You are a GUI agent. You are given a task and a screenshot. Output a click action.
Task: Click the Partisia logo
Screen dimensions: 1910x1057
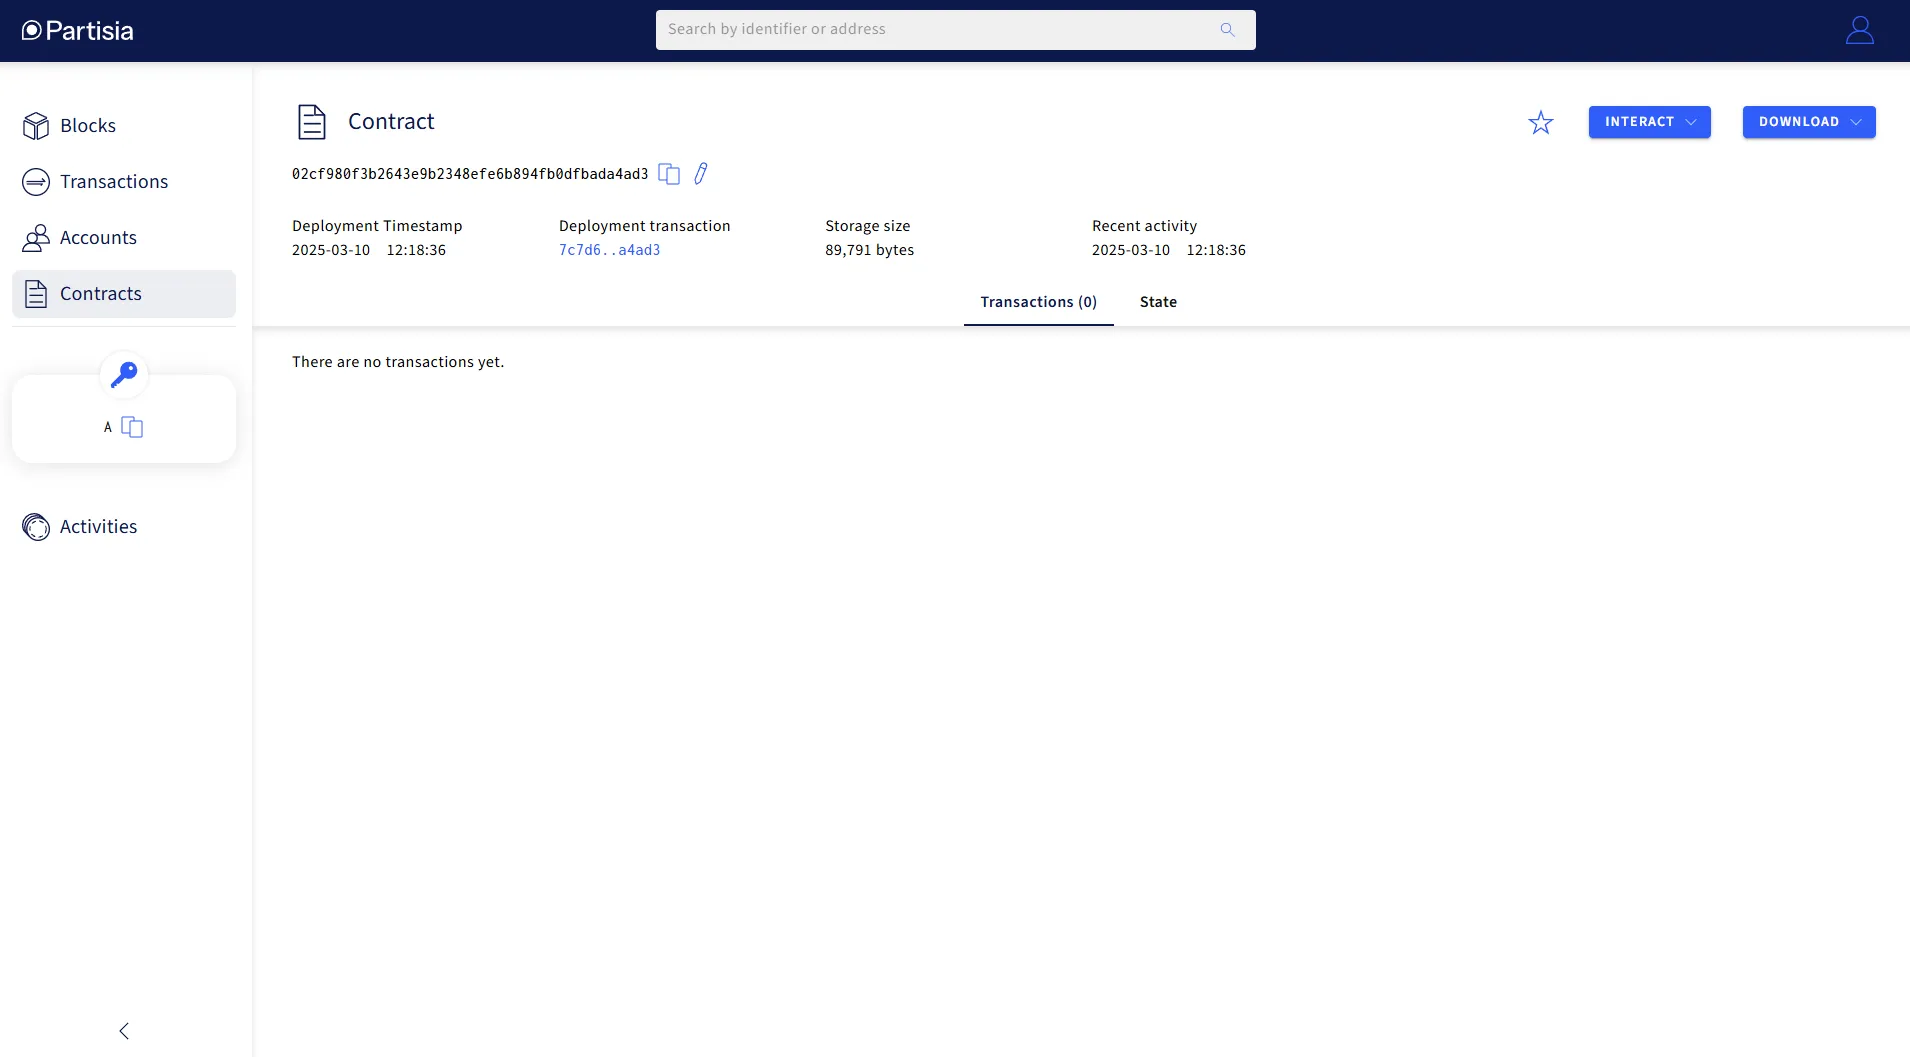click(x=78, y=30)
